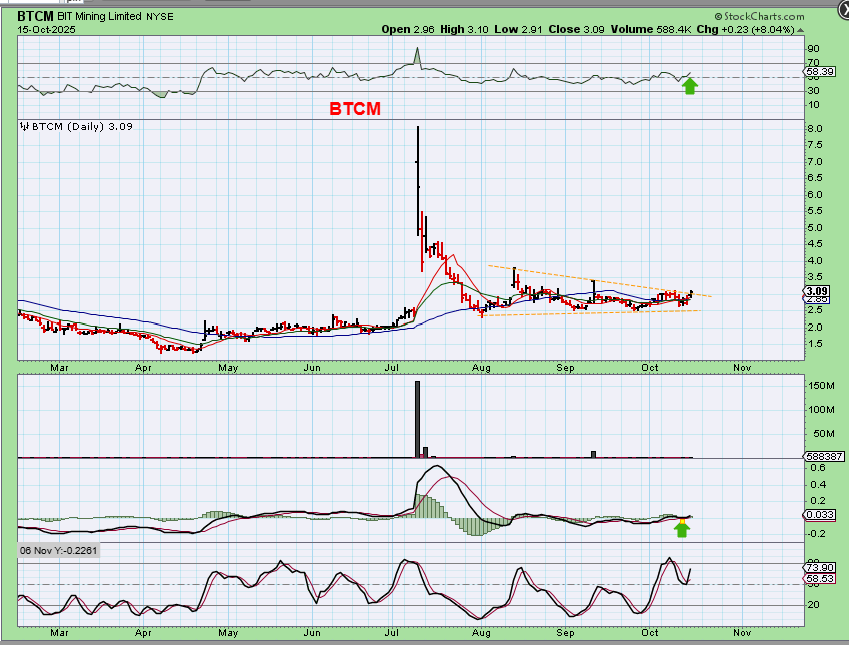
Task: Open the StockCharts.com copyright link
Action: 759,17
